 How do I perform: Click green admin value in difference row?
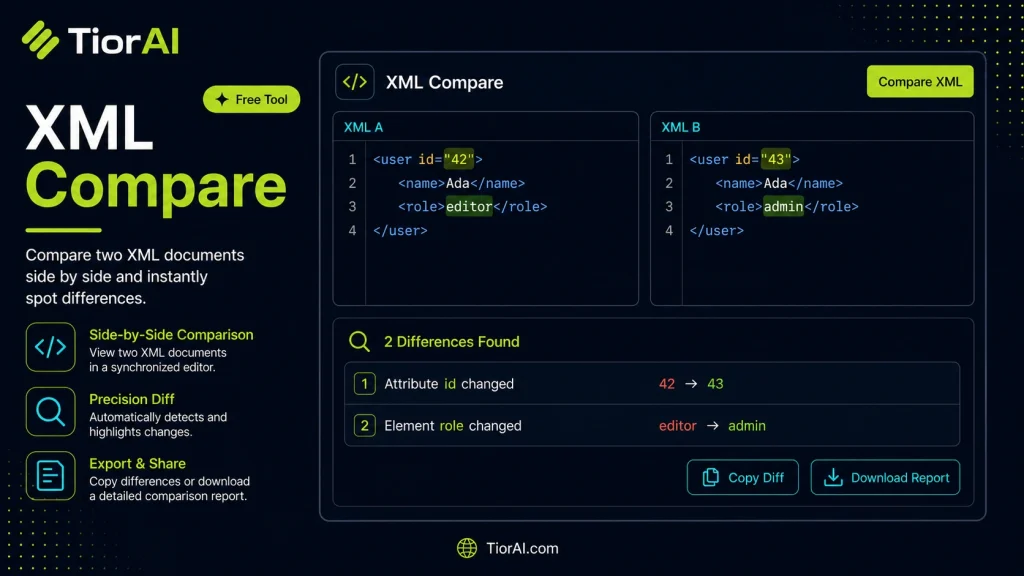746,426
